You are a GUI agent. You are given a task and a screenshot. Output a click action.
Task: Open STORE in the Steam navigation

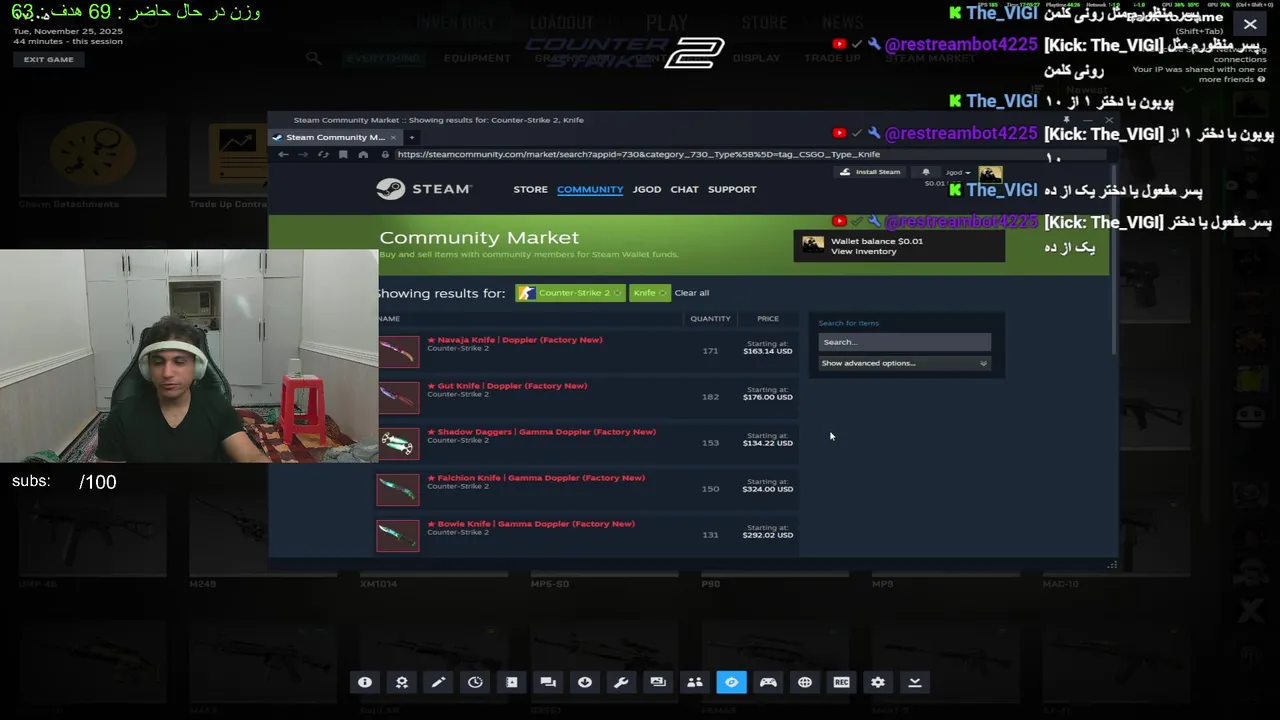tap(530, 189)
